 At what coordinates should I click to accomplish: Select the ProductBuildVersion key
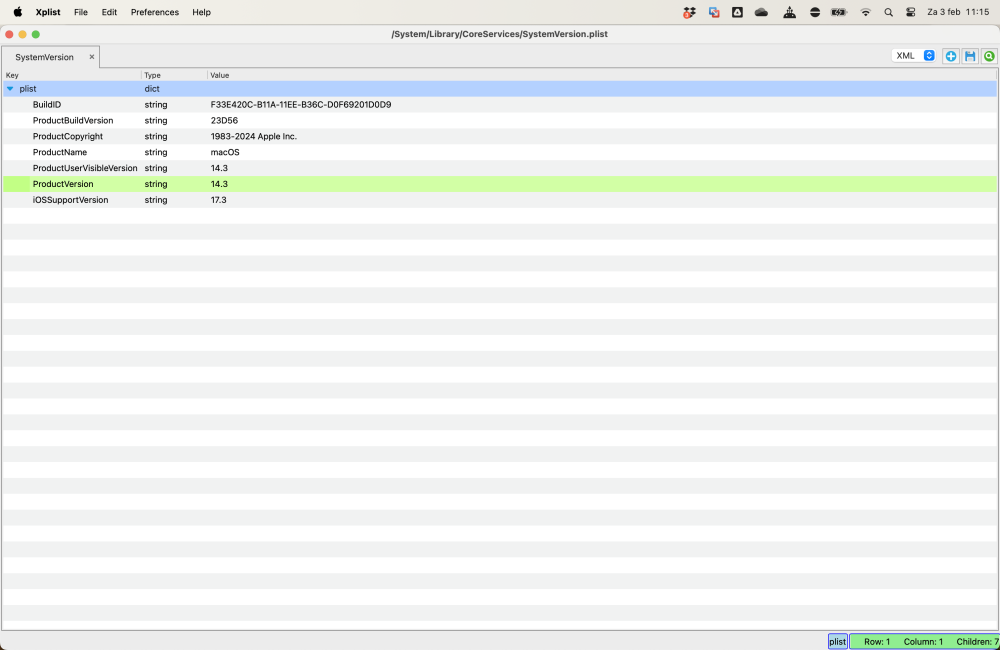pos(73,121)
